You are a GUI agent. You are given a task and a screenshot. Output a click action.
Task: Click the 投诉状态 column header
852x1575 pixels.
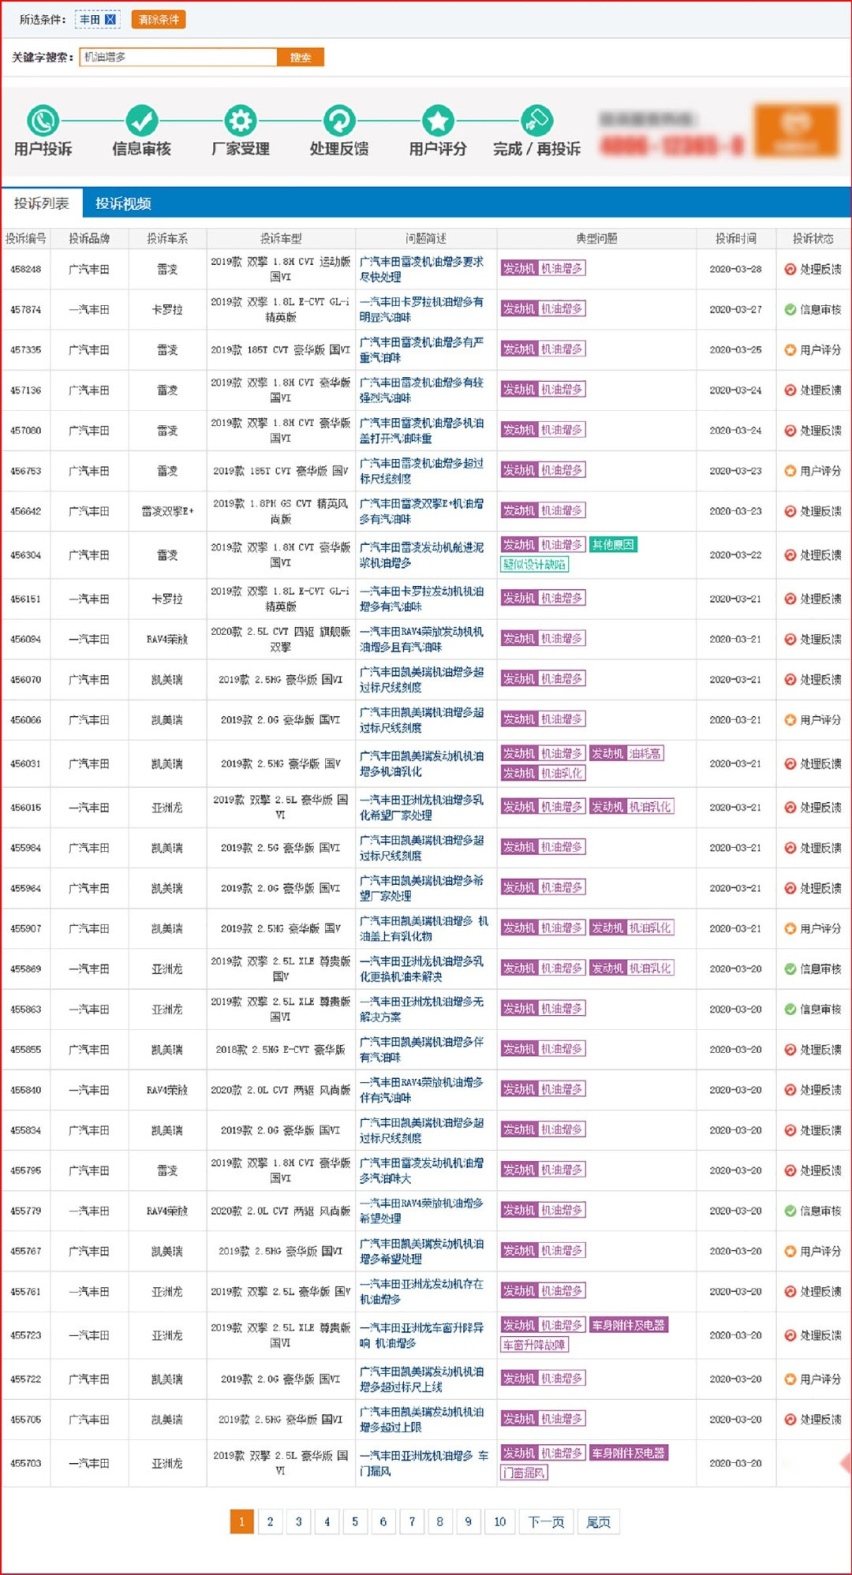tap(813, 238)
